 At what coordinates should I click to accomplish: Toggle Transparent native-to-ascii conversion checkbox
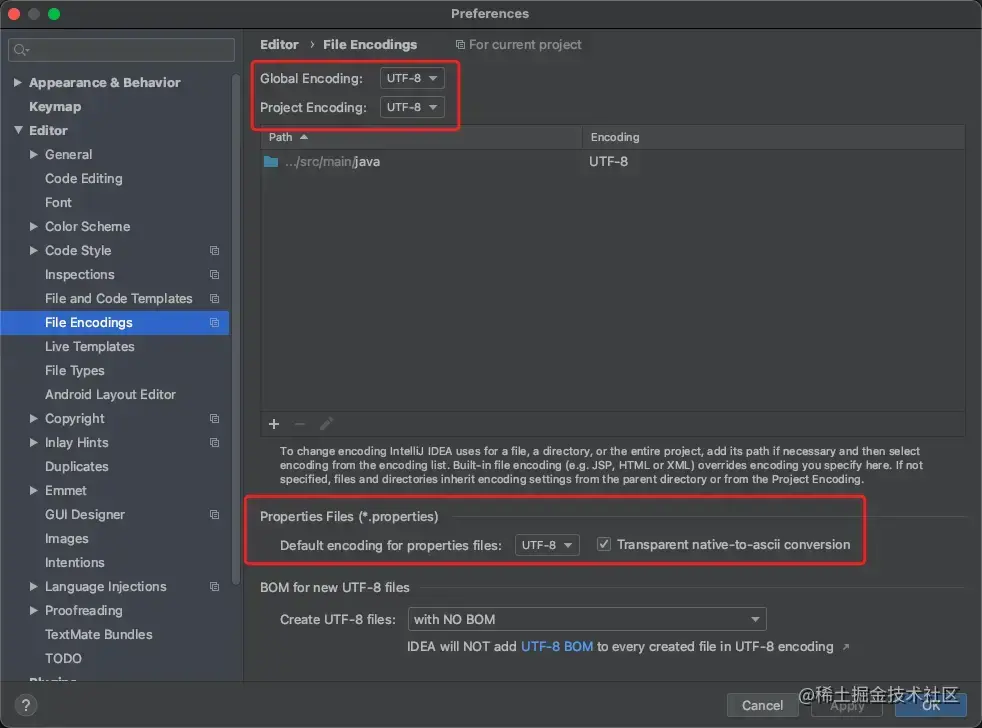tap(604, 544)
